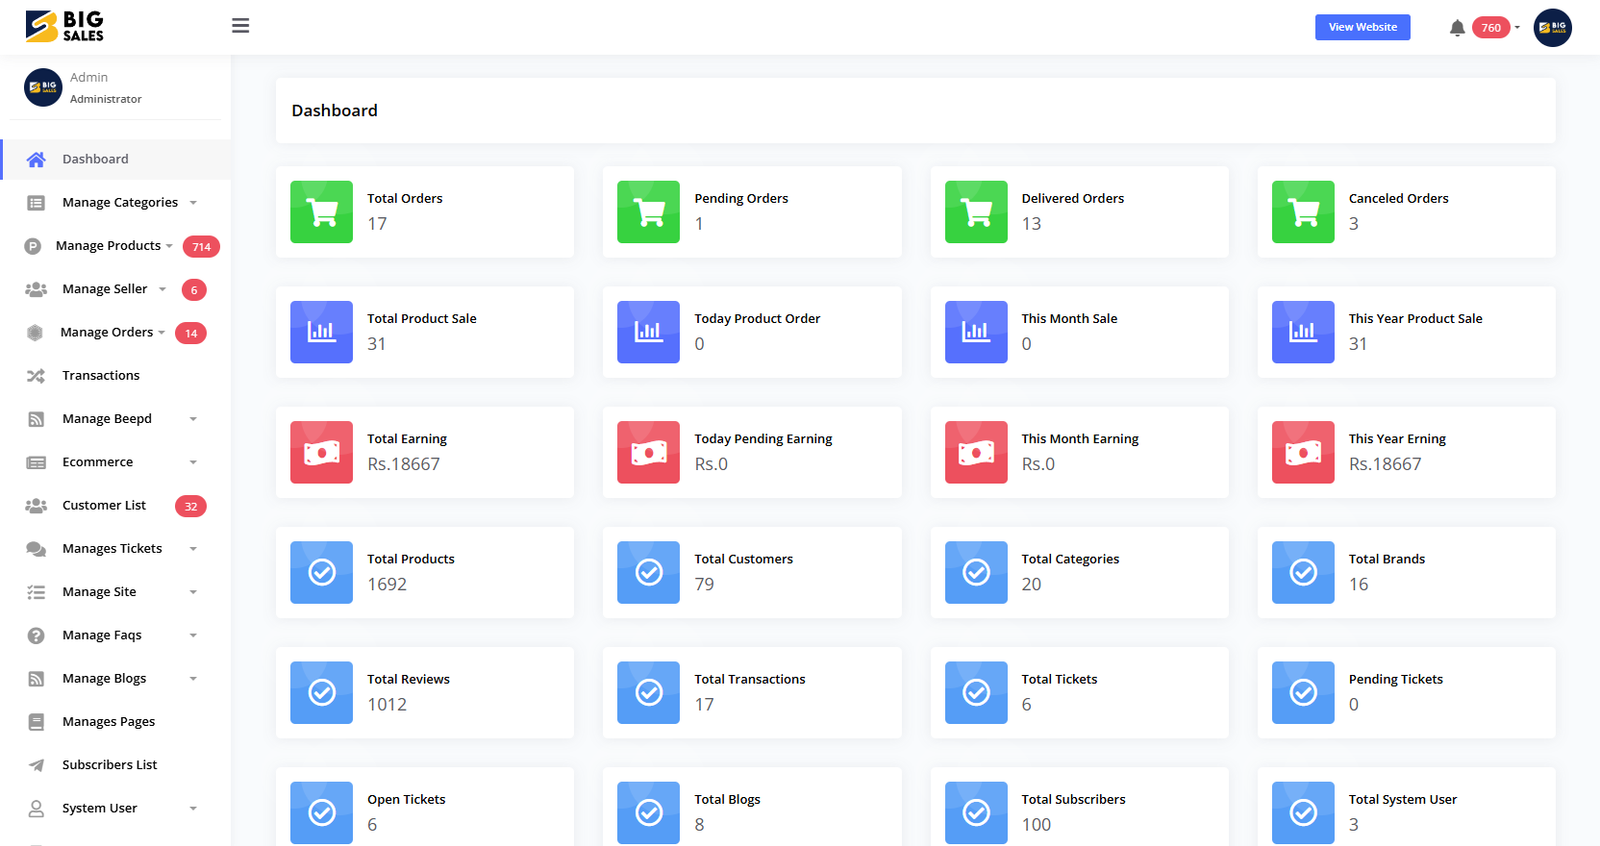The image size is (1600, 846).
Task: Click the Total Product Sale chart icon
Action: click(x=321, y=332)
